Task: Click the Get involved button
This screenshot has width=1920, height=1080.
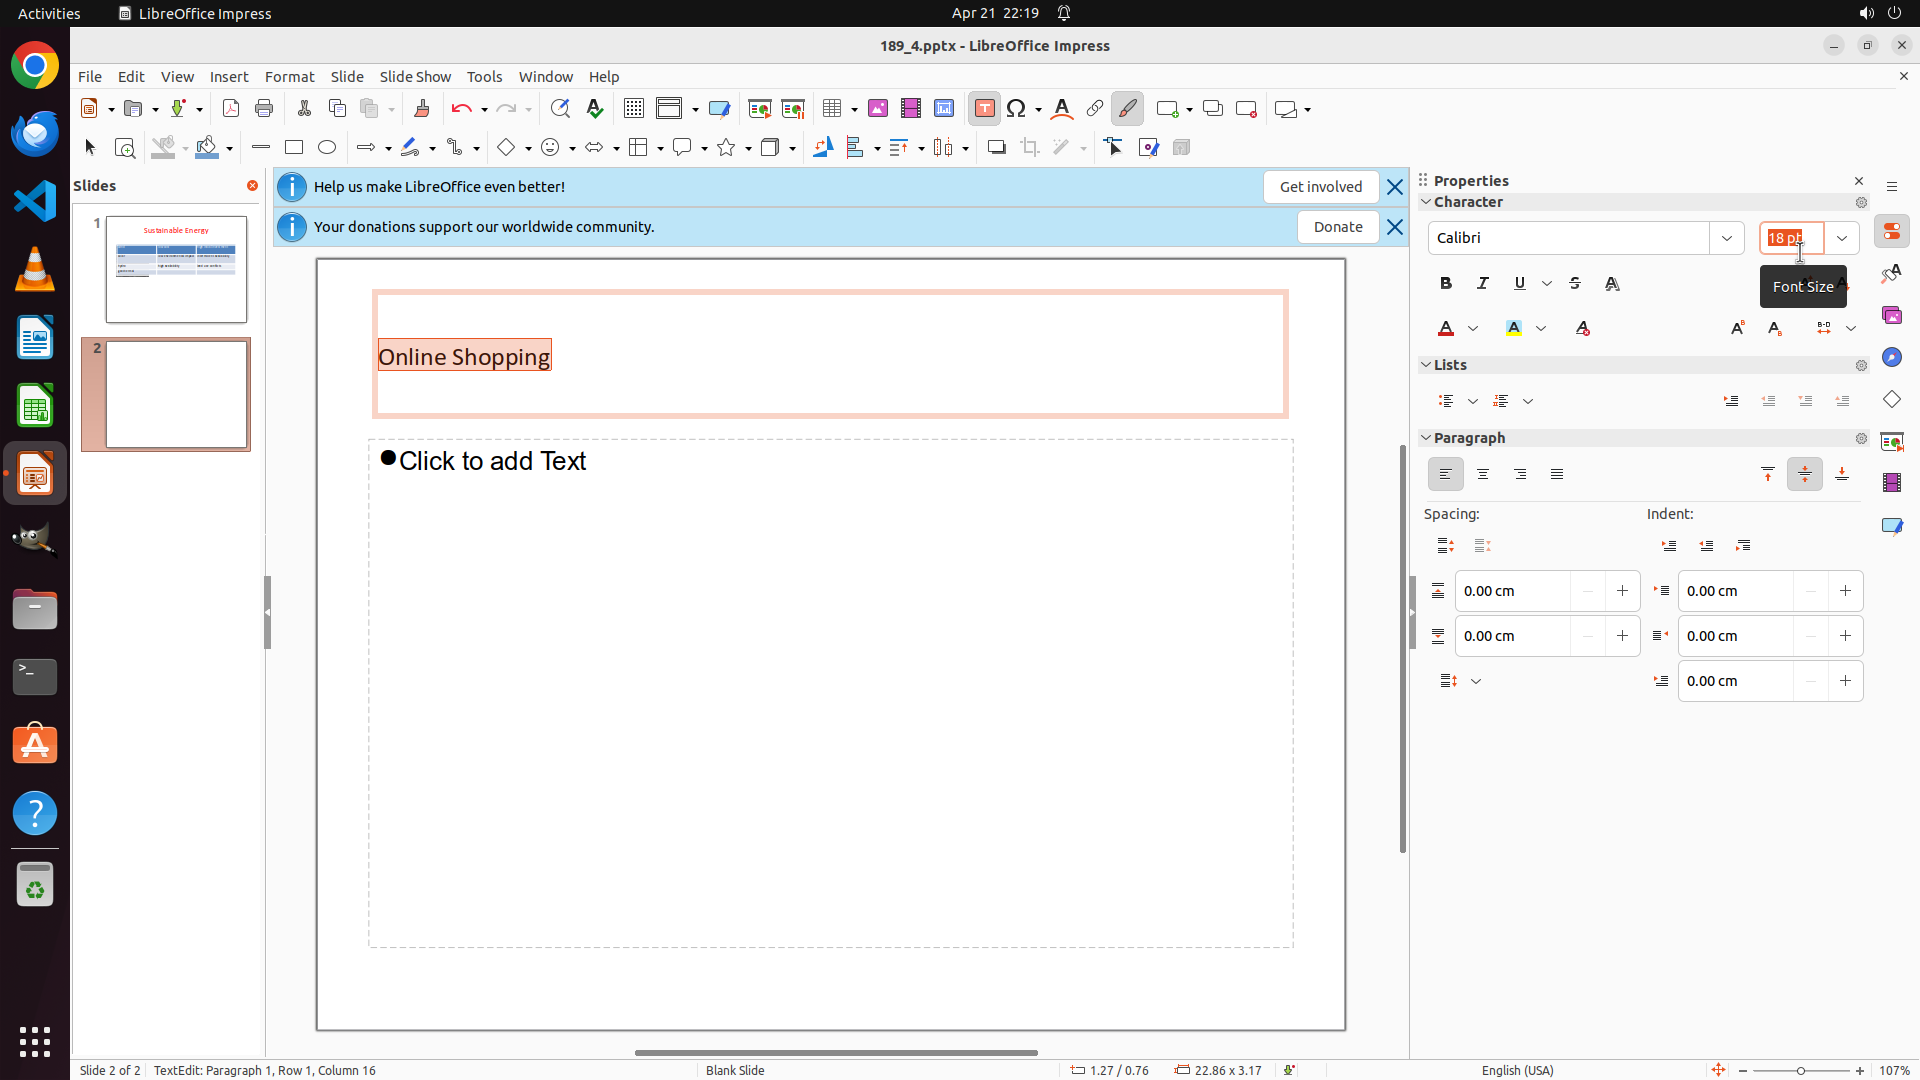Action: 1320,187
